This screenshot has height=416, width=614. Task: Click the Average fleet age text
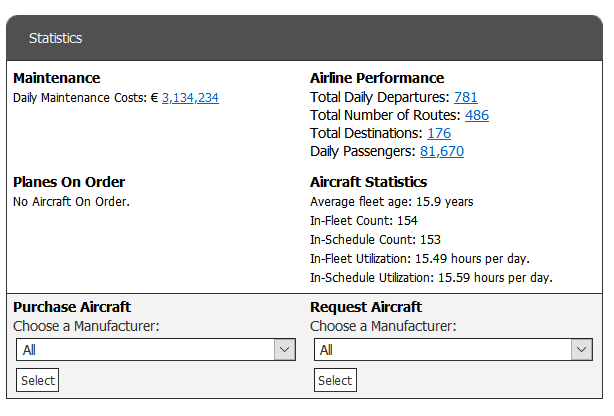coord(391,201)
